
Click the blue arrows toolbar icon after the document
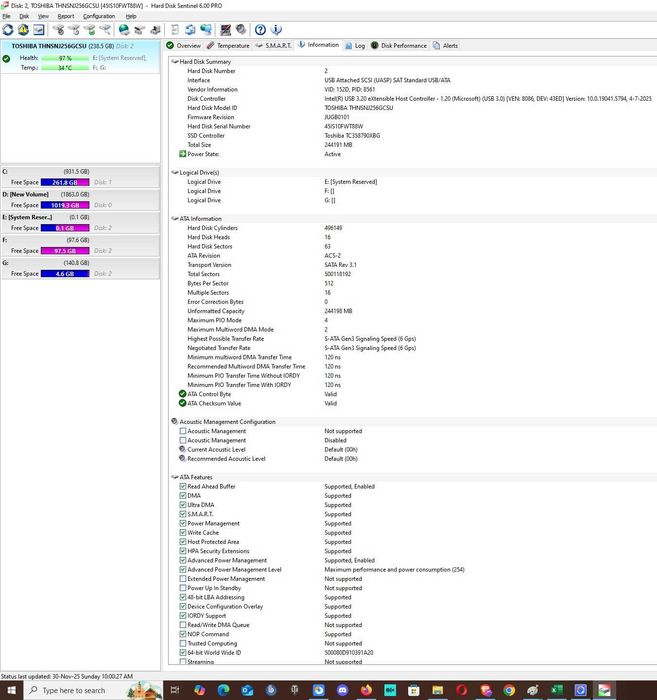[x=190, y=30]
